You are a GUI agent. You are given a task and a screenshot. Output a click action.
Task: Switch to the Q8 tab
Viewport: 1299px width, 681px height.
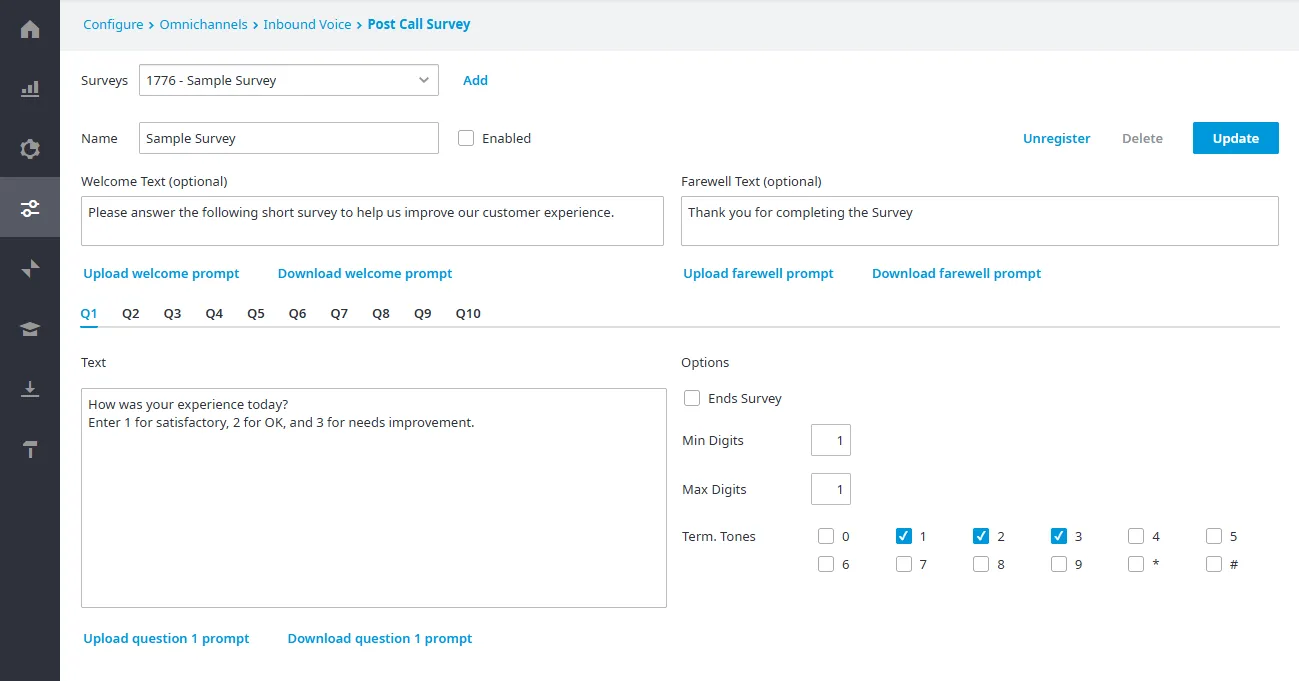tap(381, 313)
